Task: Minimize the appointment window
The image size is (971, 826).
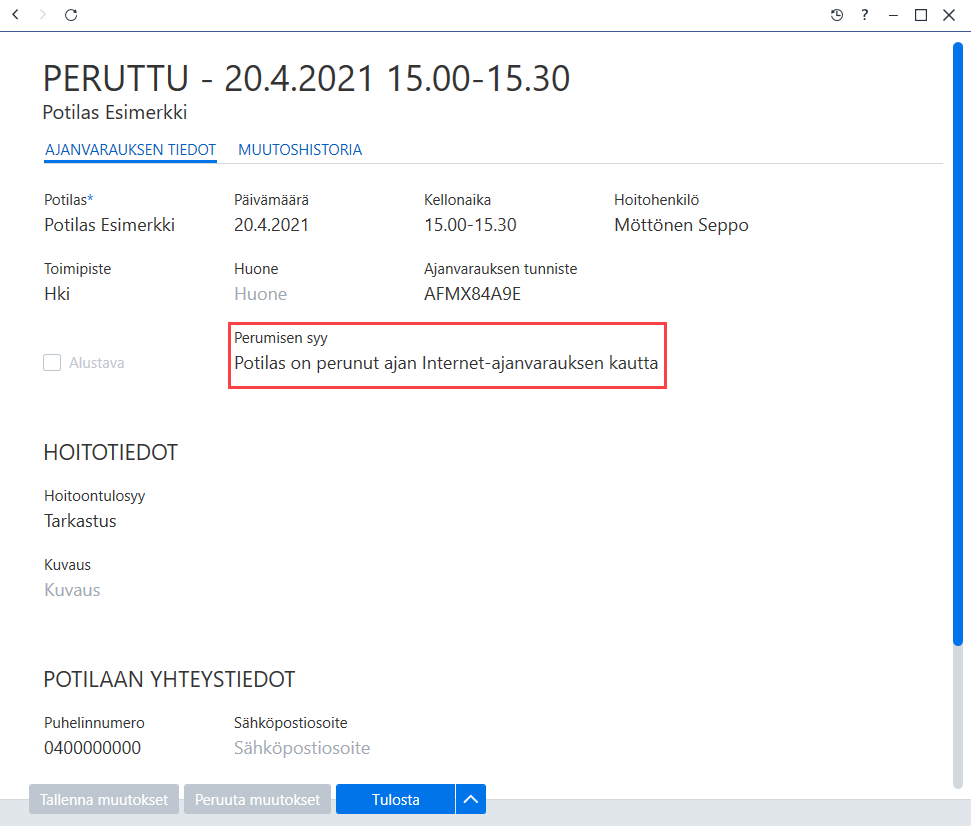Action: 893,15
